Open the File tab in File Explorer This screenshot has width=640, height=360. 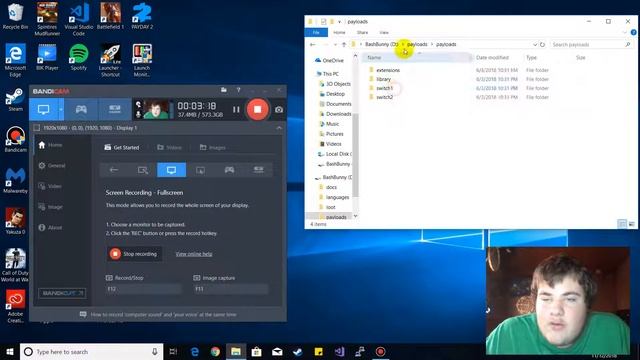[x=316, y=32]
